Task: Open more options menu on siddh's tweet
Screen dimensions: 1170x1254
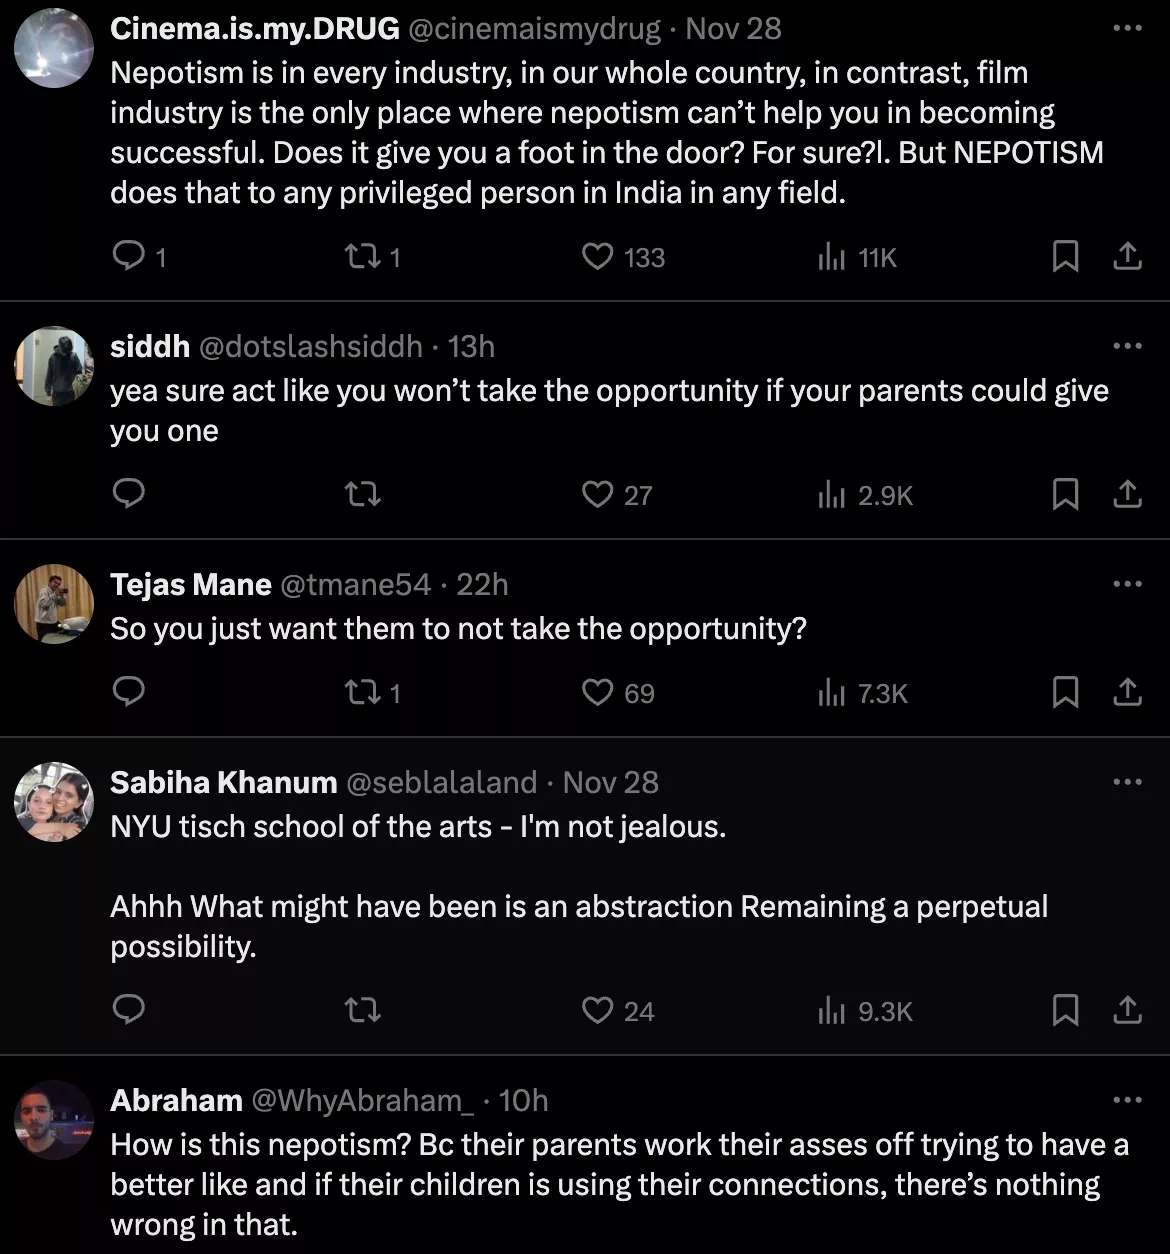Action: [x=1127, y=346]
